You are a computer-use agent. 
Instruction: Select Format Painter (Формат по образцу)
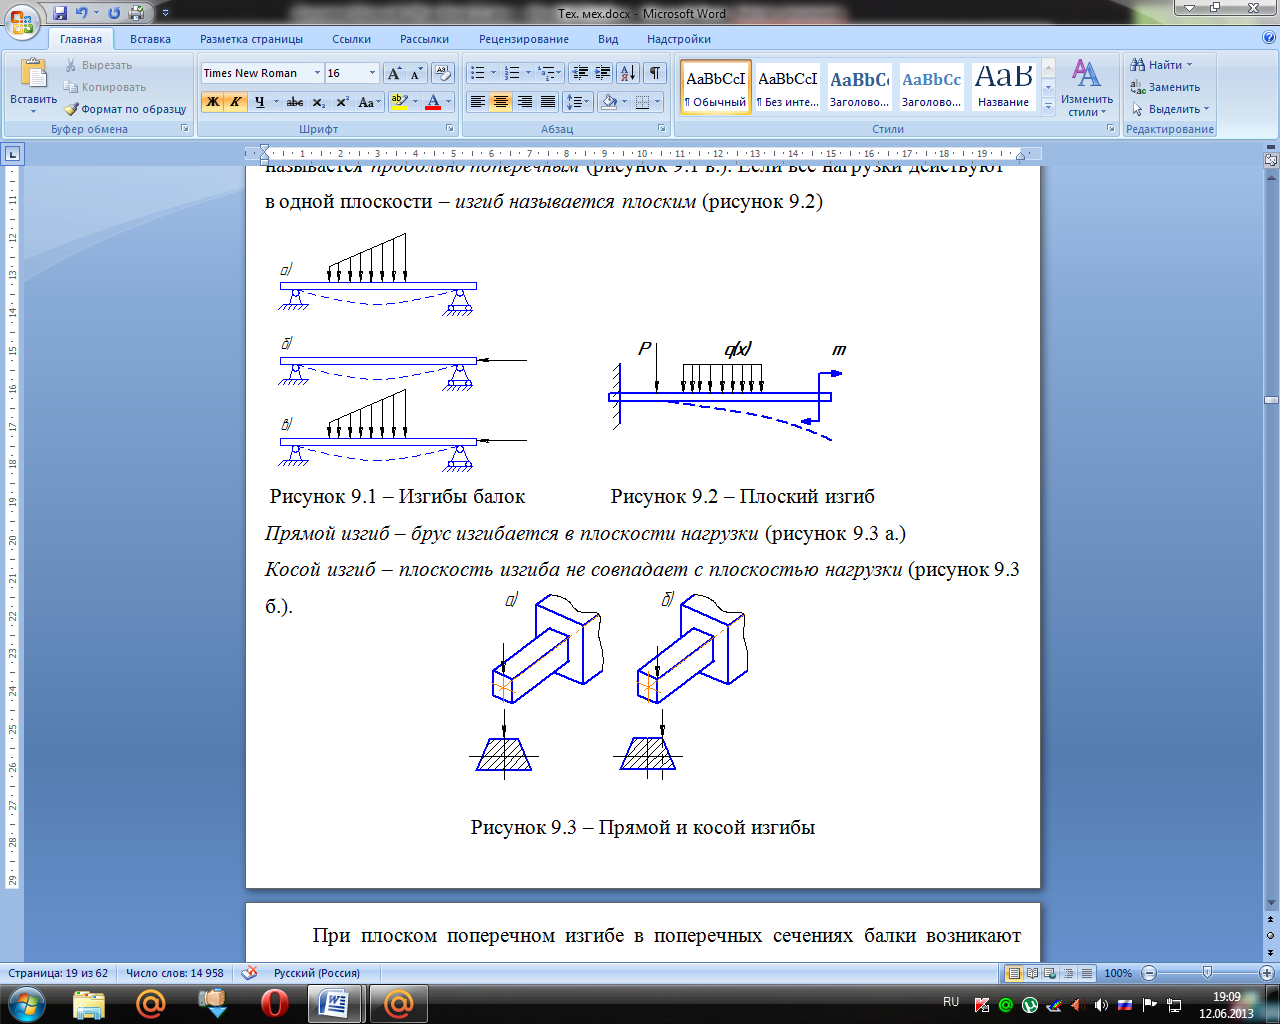coord(125,109)
